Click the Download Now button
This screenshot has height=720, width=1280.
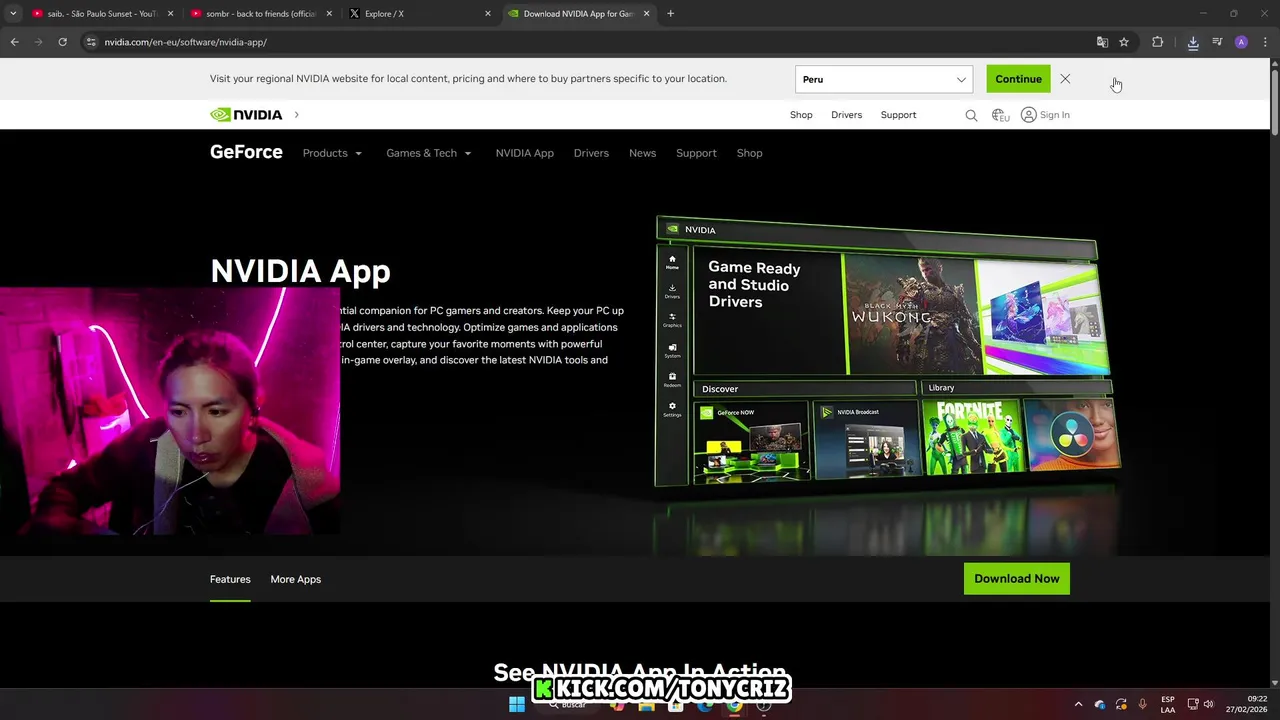(x=1016, y=578)
